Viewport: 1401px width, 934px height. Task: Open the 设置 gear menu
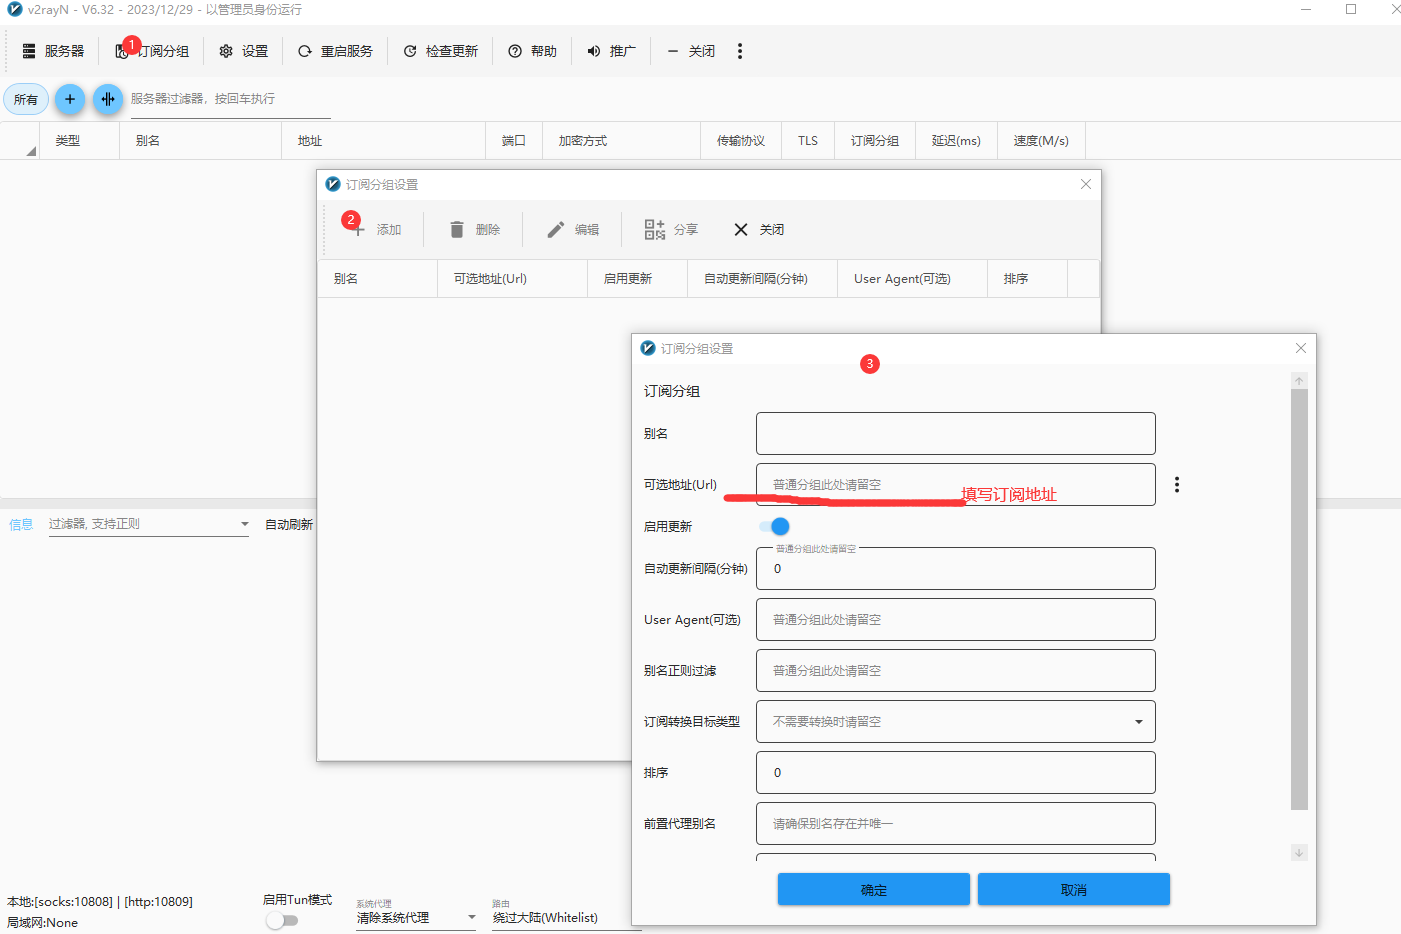[x=243, y=51]
